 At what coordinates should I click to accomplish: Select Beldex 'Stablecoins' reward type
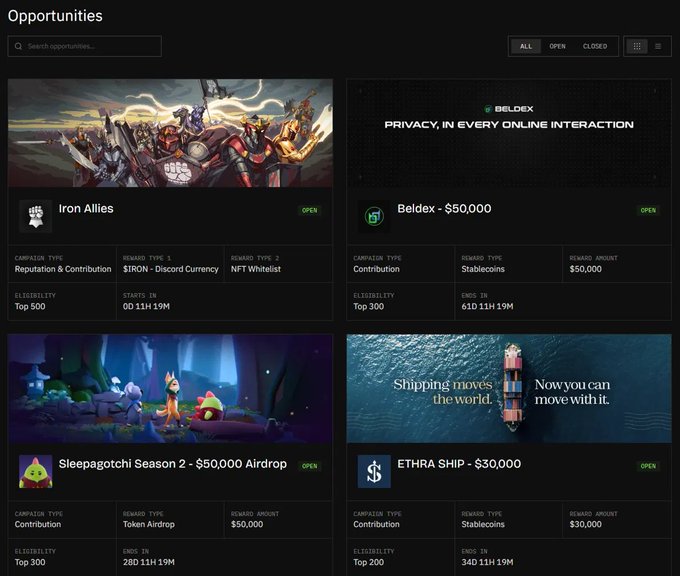pyautogui.click(x=483, y=269)
